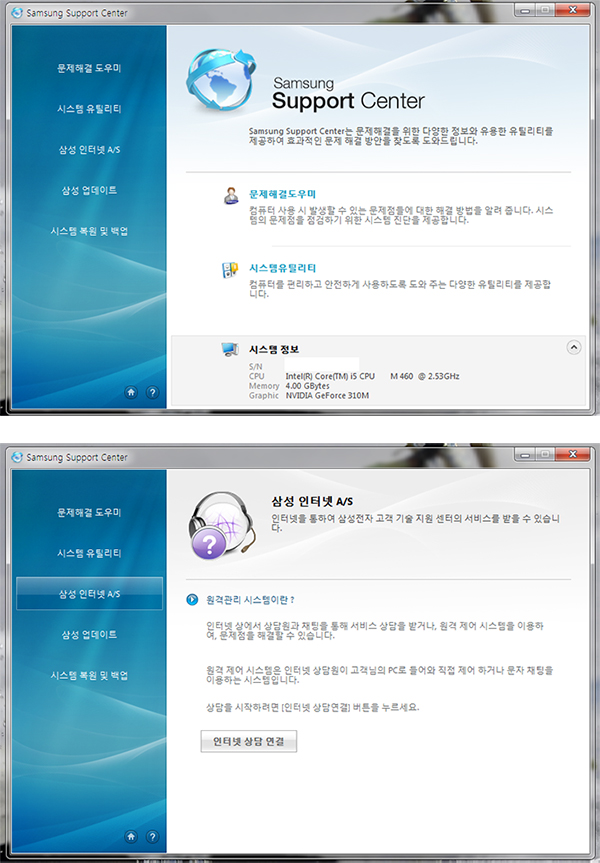The width and height of the screenshot is (600, 863).
Task: Click top window title bar app icon
Action: coord(17,13)
